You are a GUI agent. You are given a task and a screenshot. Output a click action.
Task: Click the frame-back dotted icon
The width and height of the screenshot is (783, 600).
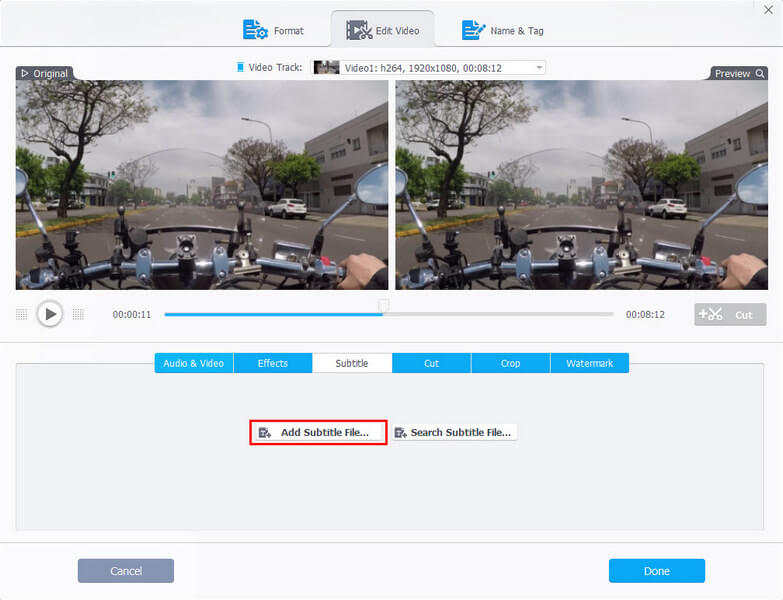tap(21, 314)
